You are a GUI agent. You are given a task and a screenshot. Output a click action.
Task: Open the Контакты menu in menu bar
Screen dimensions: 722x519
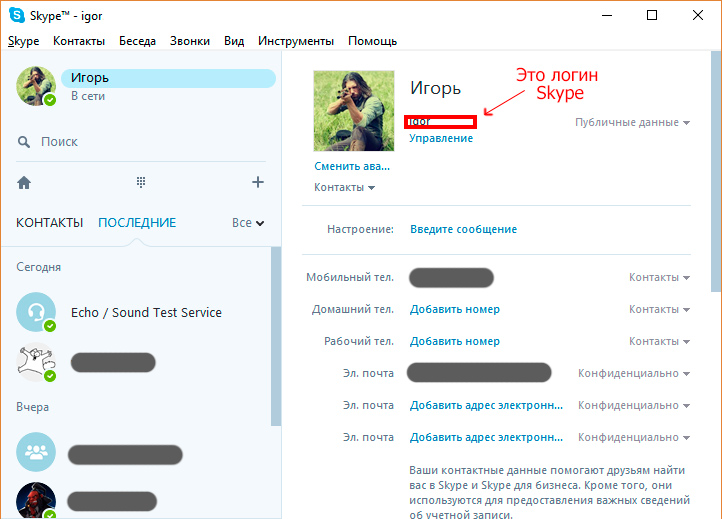point(79,41)
